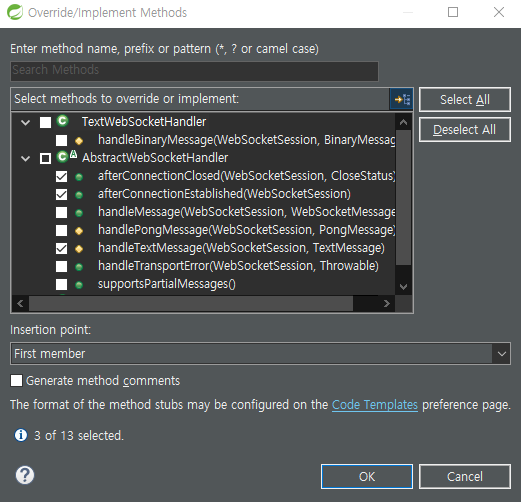The height and width of the screenshot is (502, 521).
Task: Check the handleMessage checkbox
Action: [61, 212]
